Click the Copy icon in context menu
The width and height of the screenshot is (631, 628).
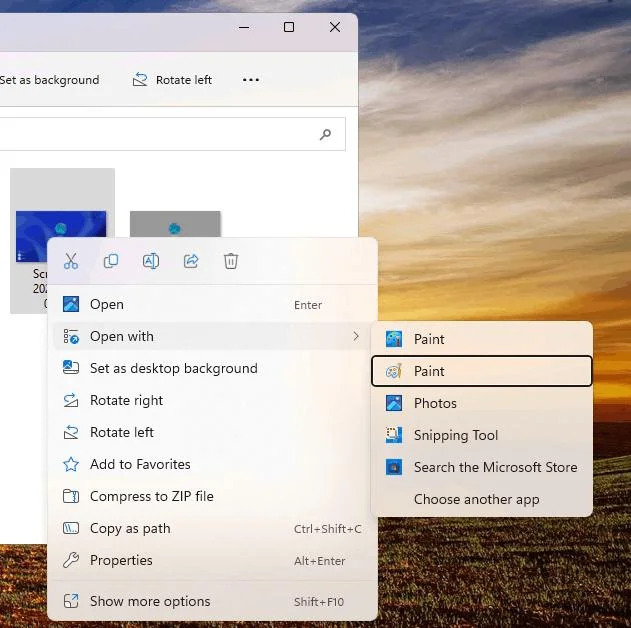pos(111,261)
